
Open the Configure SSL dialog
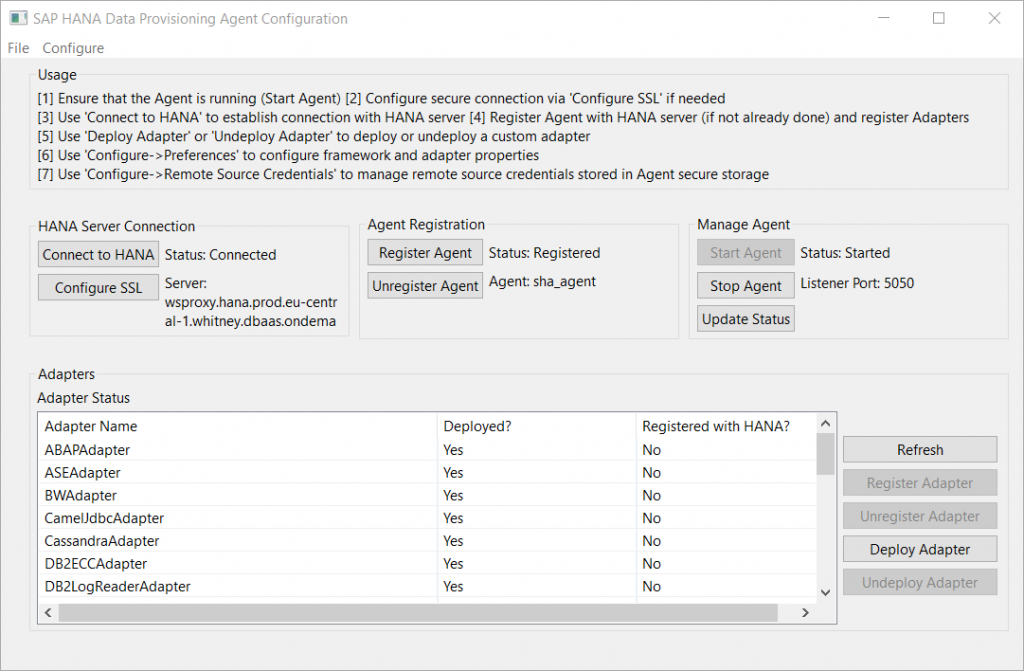(98, 287)
